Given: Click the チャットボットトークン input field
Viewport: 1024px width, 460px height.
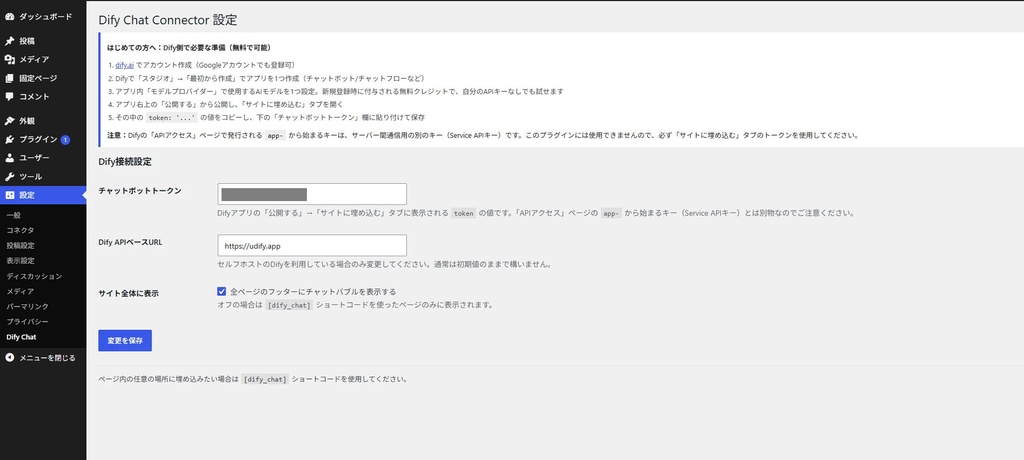Looking at the screenshot, I should point(312,194).
